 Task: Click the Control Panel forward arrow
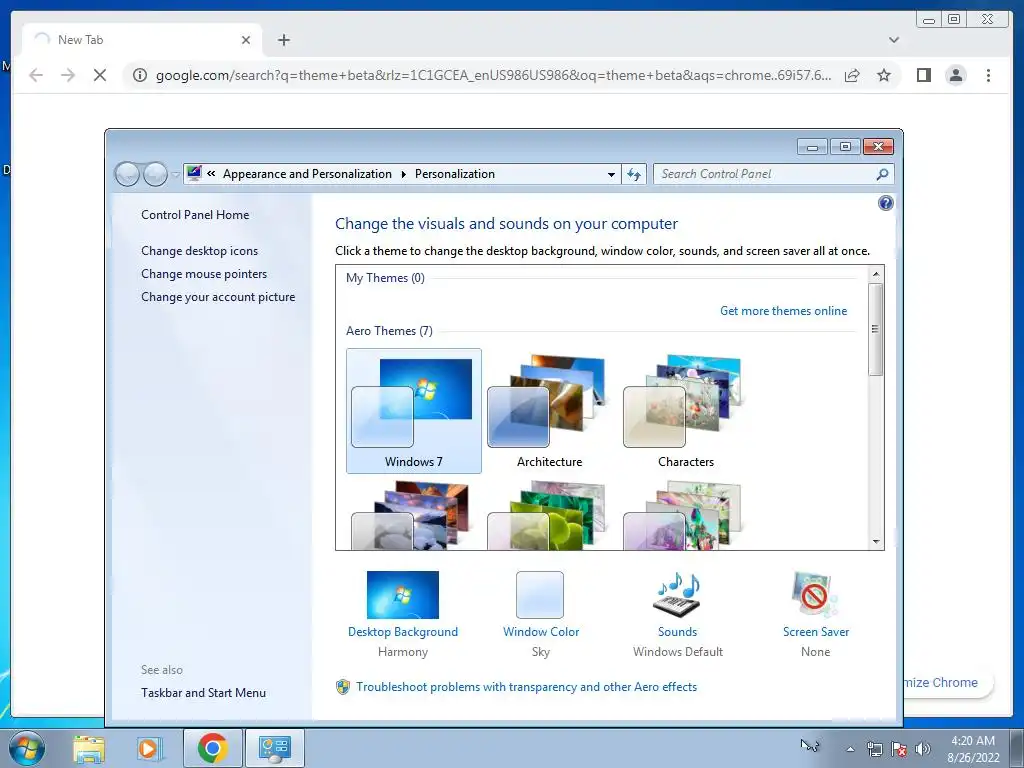coord(155,174)
